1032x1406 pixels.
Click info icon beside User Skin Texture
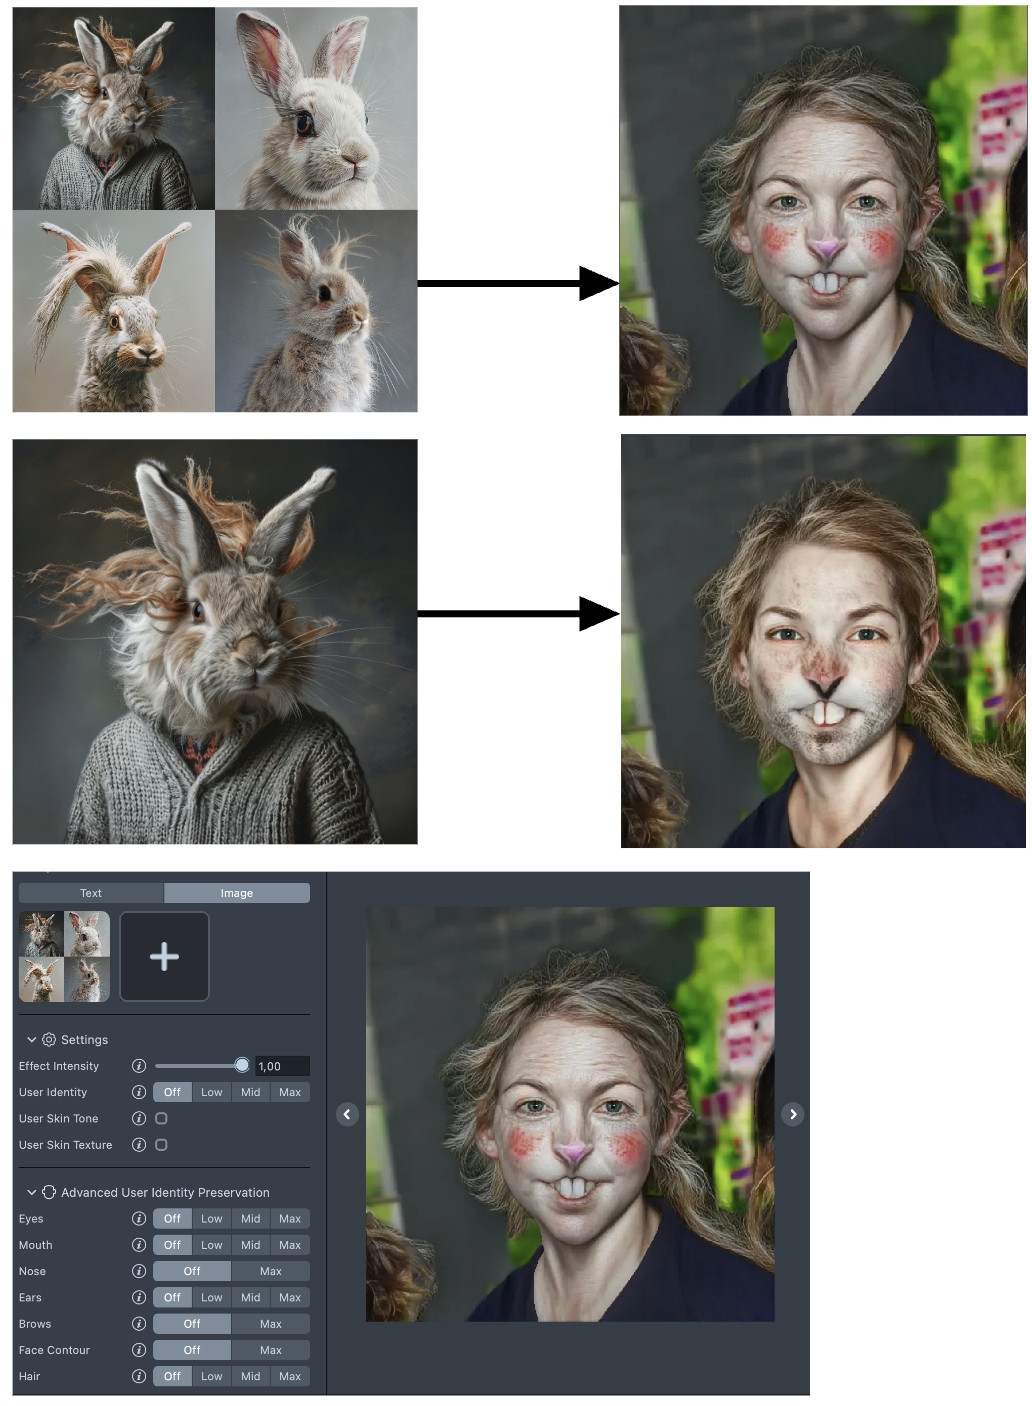(x=139, y=1145)
